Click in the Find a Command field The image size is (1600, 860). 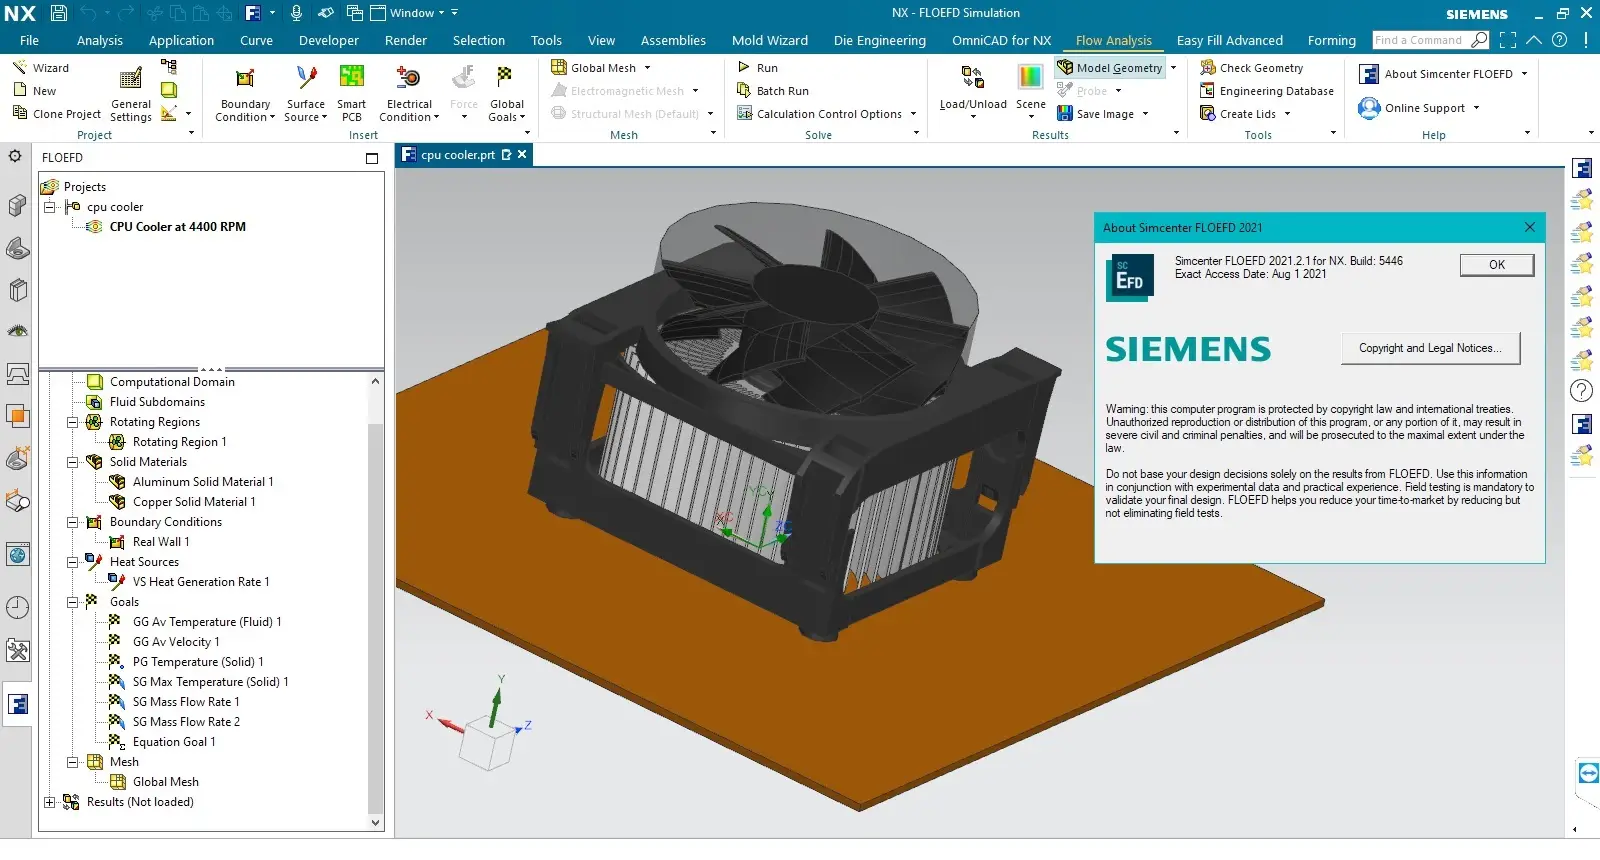click(1420, 40)
